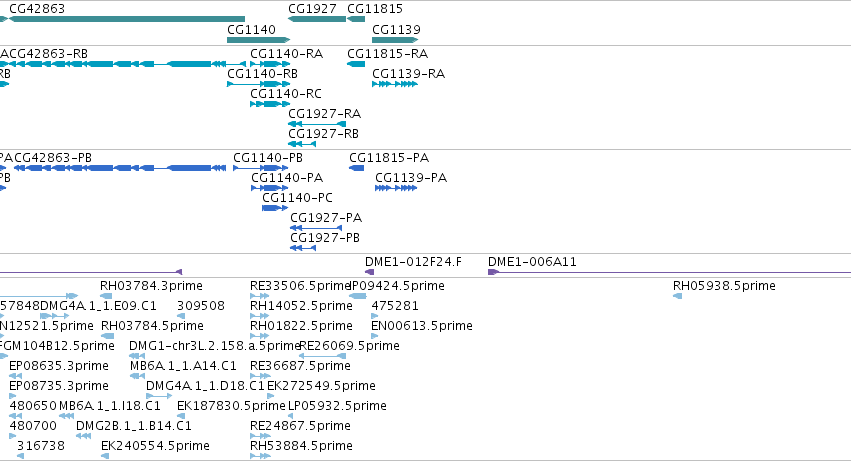Click the RH53884.5prime EST
Viewport: 851px width, 461px height.
[x=260, y=456]
